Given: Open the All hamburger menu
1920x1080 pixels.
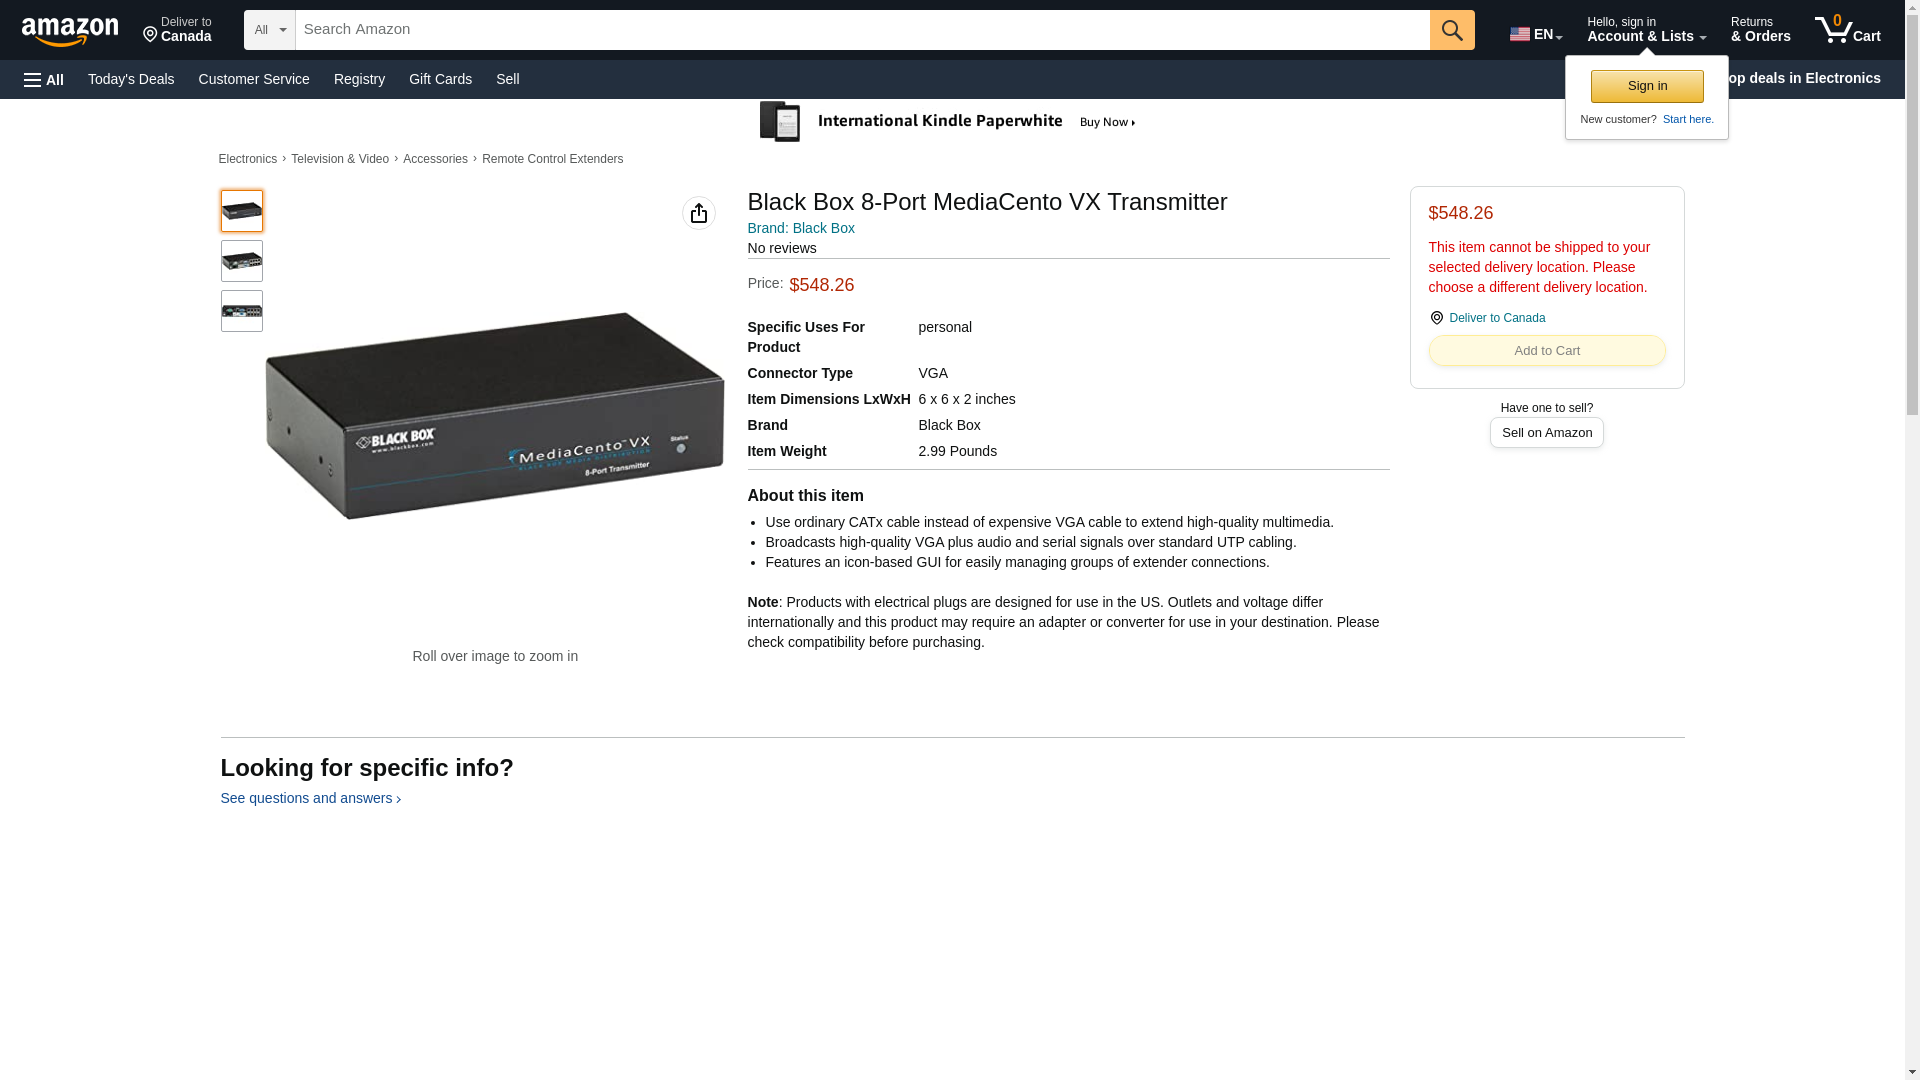Looking at the screenshot, I should tap(44, 80).
